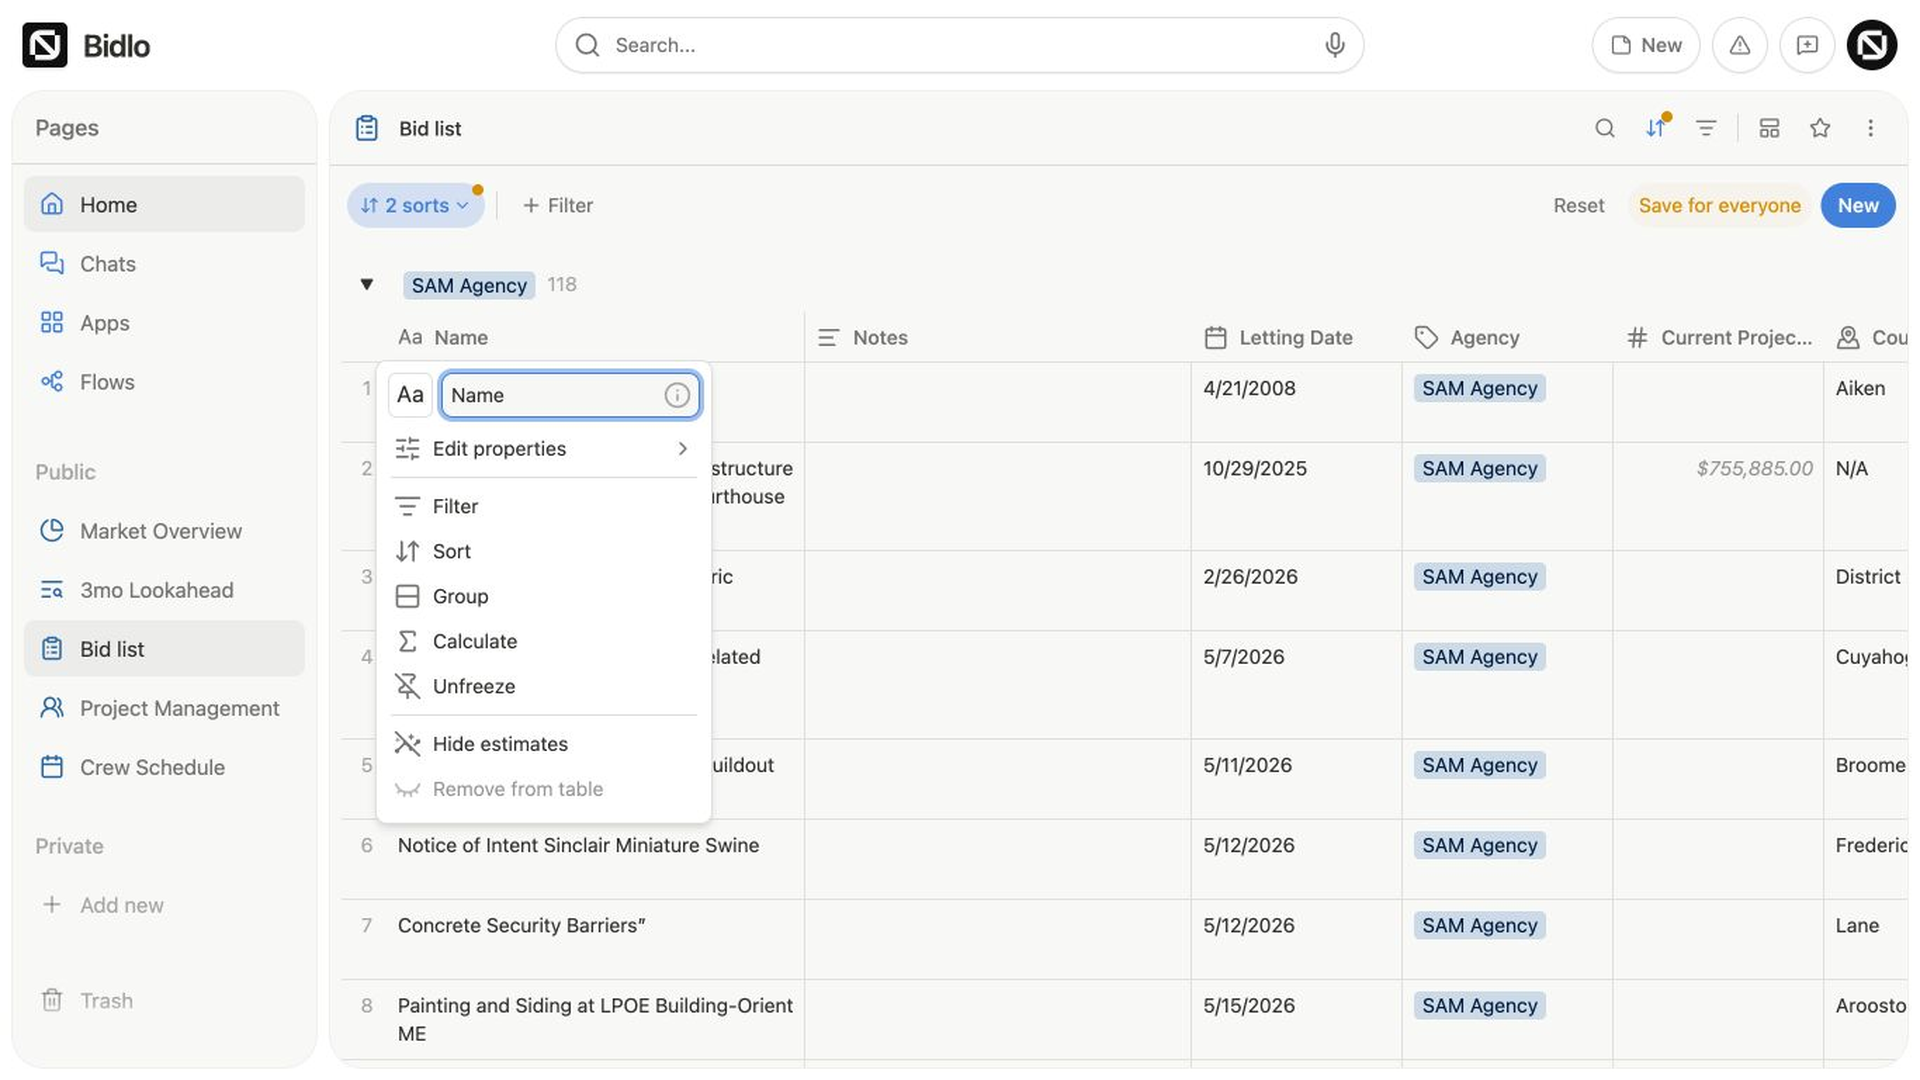Screen dimensions: 1920x1080
Task: Open the filter lines icon in Bid list toolbar
Action: pyautogui.click(x=1706, y=128)
